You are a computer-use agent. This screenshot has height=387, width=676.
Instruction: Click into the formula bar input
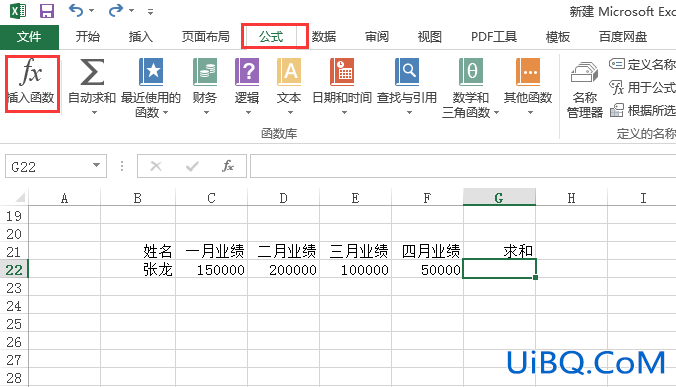463,166
